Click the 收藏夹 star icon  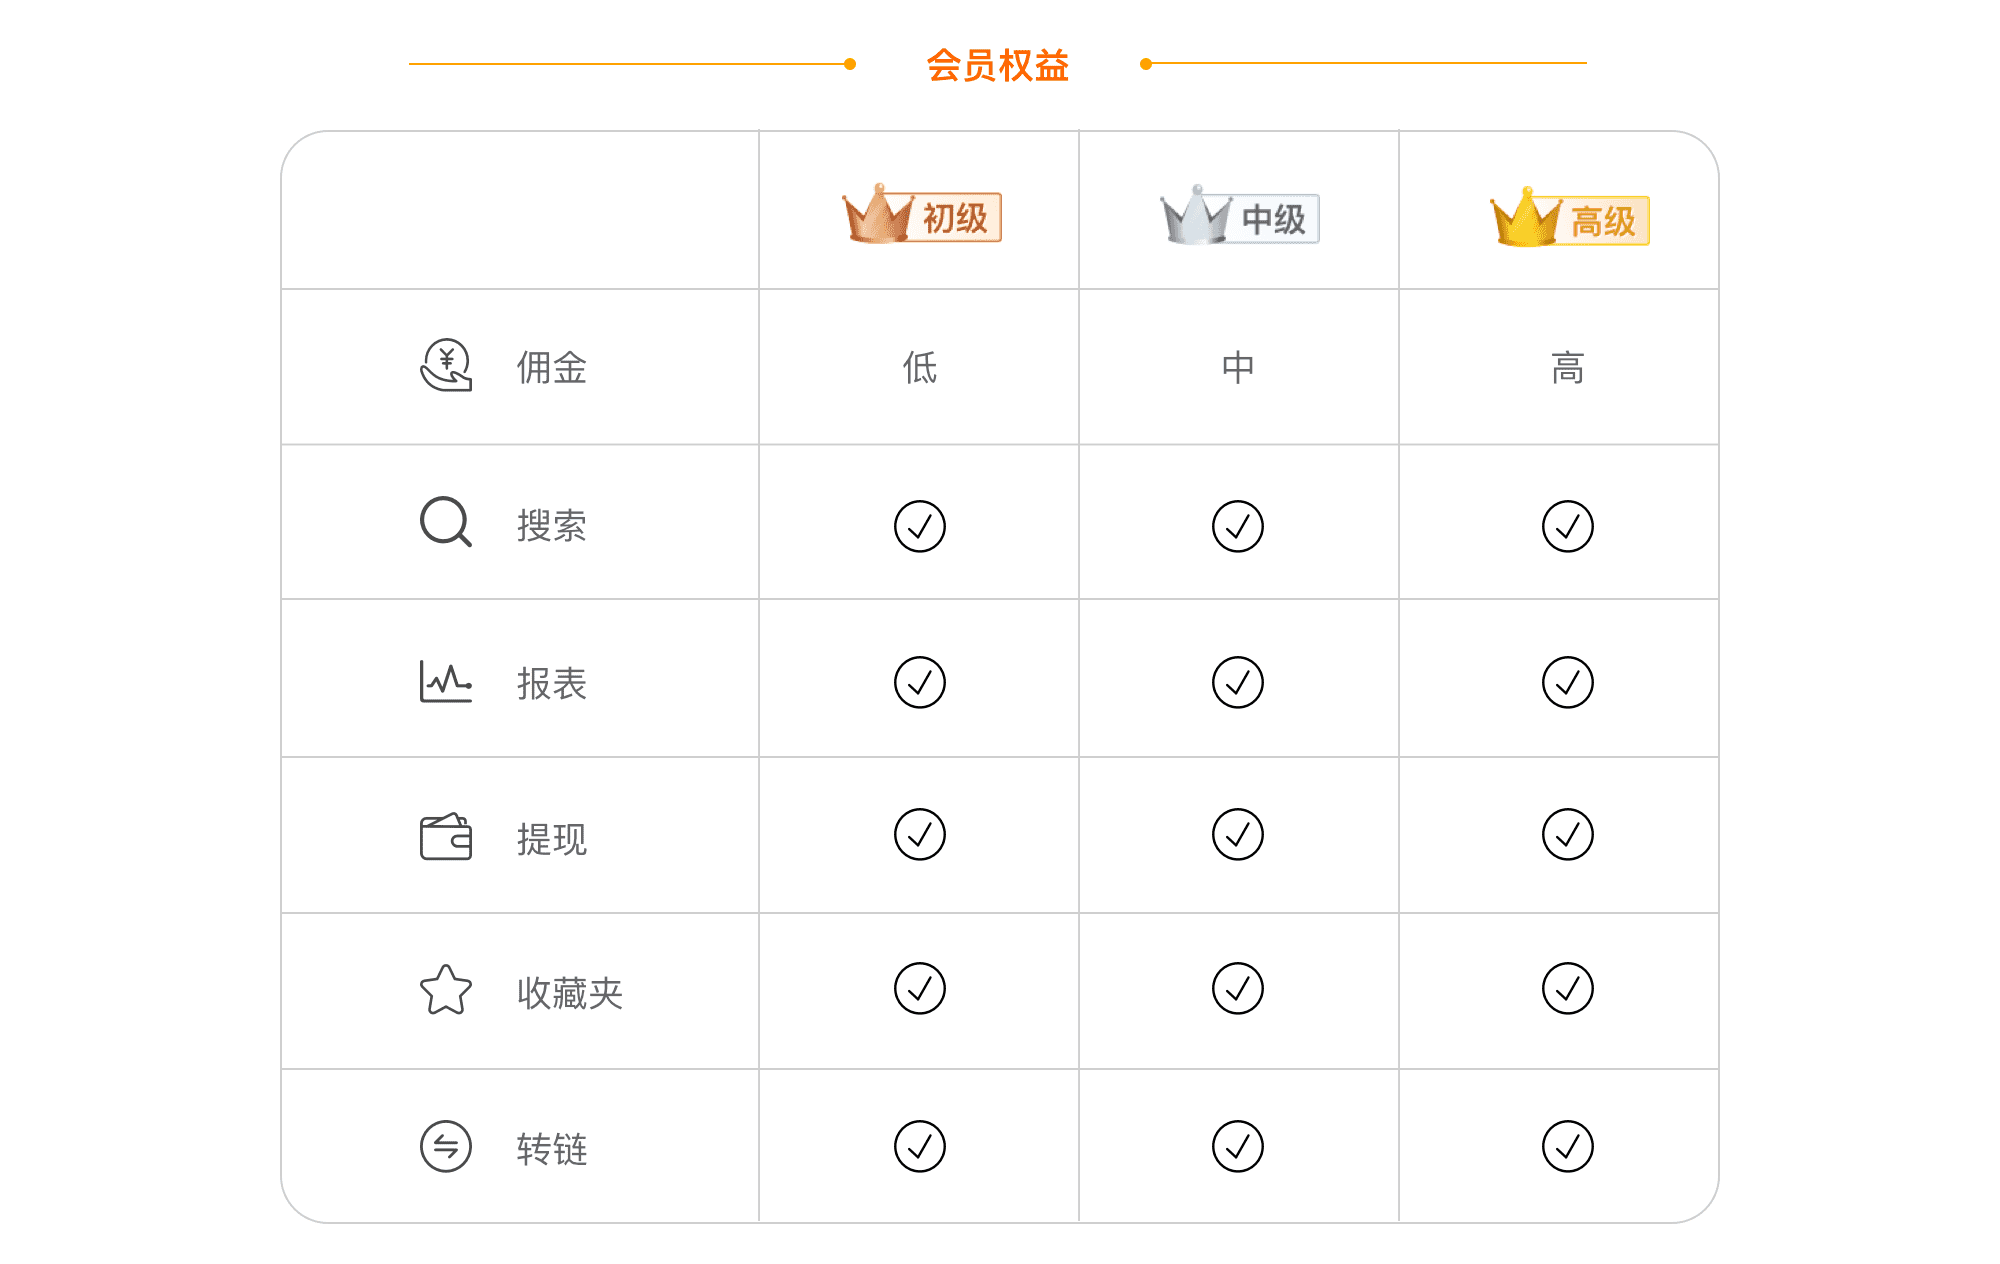click(x=445, y=990)
